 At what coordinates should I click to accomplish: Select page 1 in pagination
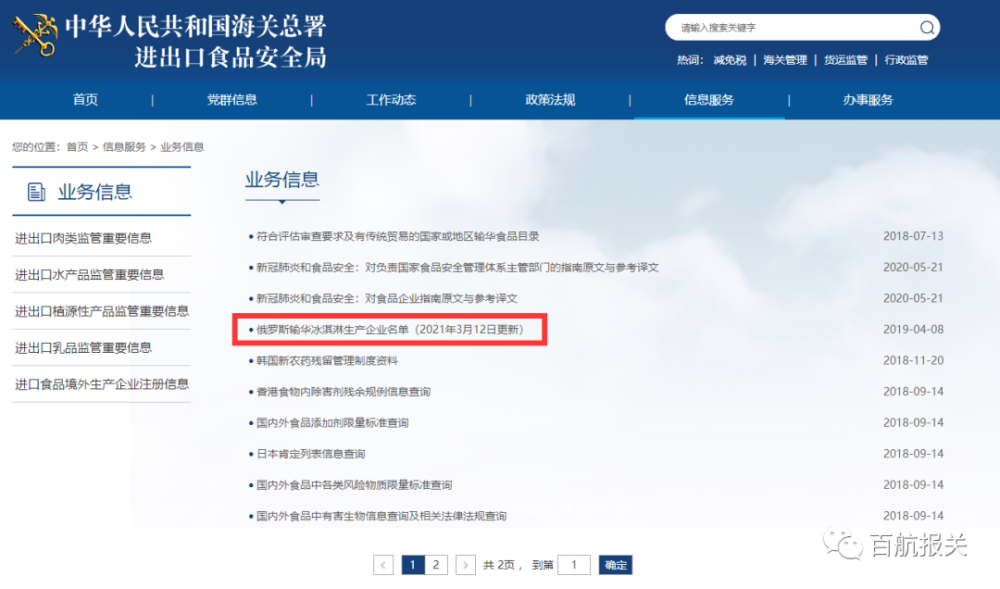(x=413, y=565)
